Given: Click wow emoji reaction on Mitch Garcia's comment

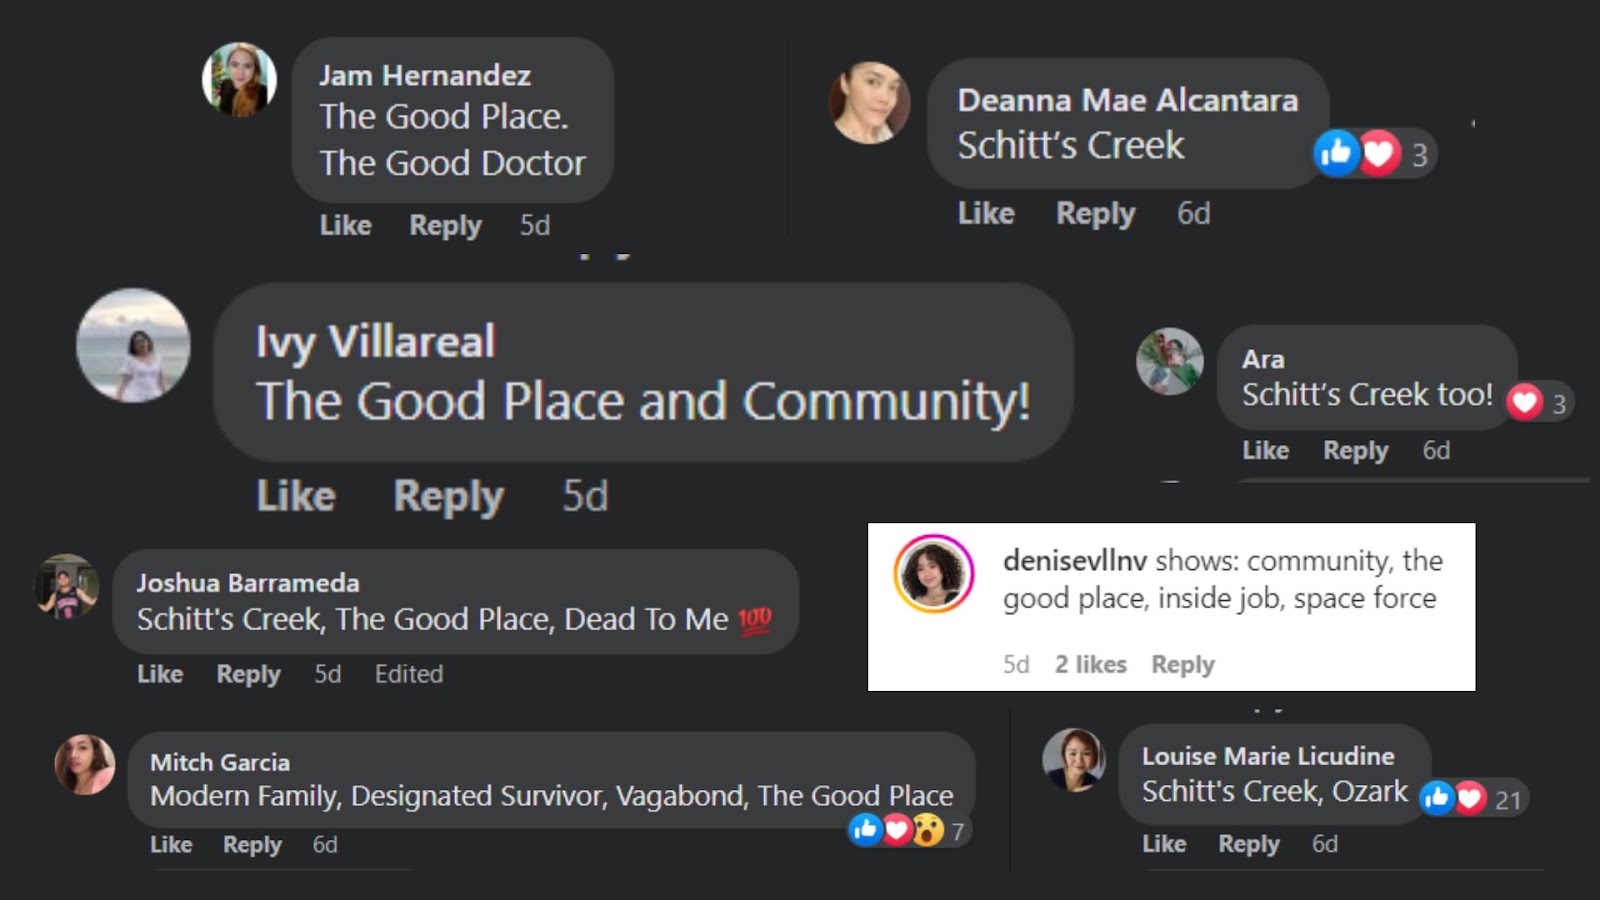Looking at the screenshot, I should click(928, 829).
